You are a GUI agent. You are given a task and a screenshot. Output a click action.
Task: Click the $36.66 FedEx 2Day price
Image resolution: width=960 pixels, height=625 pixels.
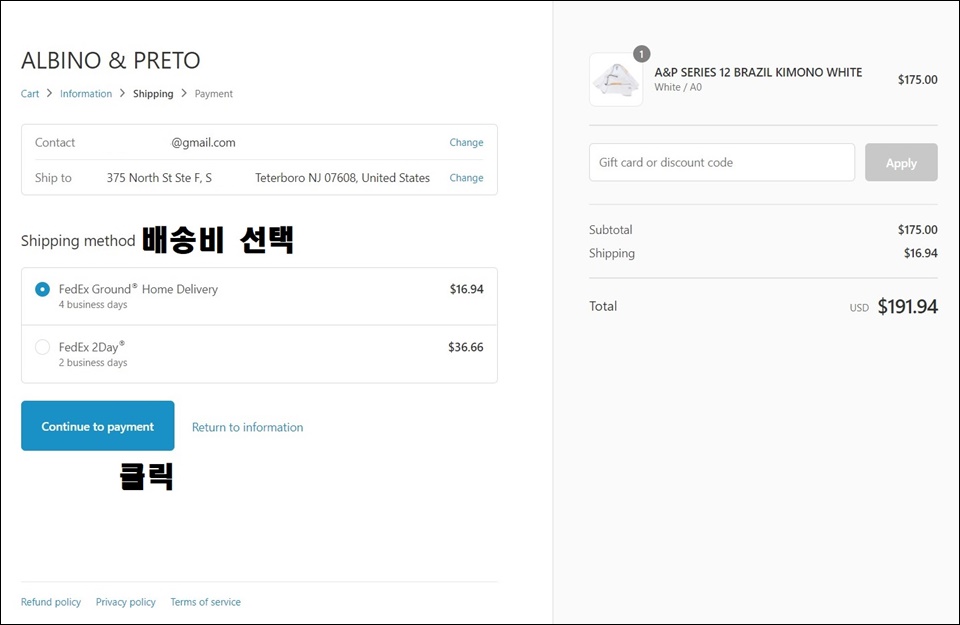[x=466, y=347]
